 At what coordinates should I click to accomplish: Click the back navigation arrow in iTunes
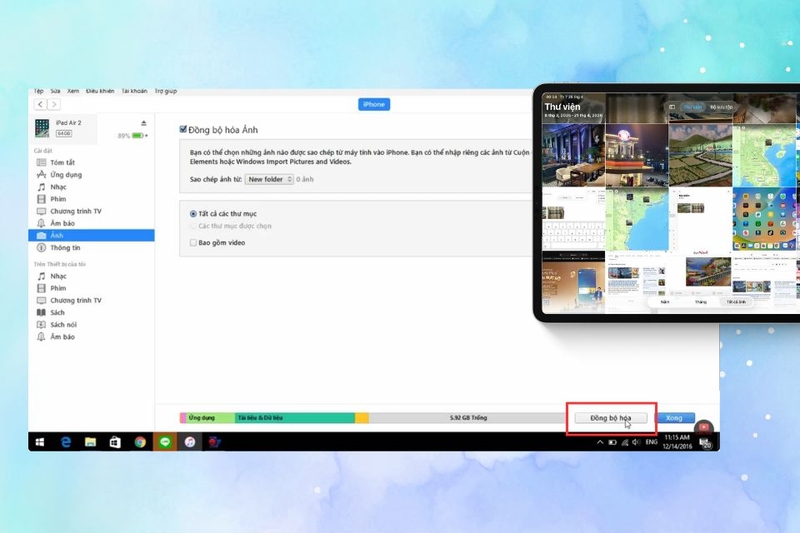40,105
